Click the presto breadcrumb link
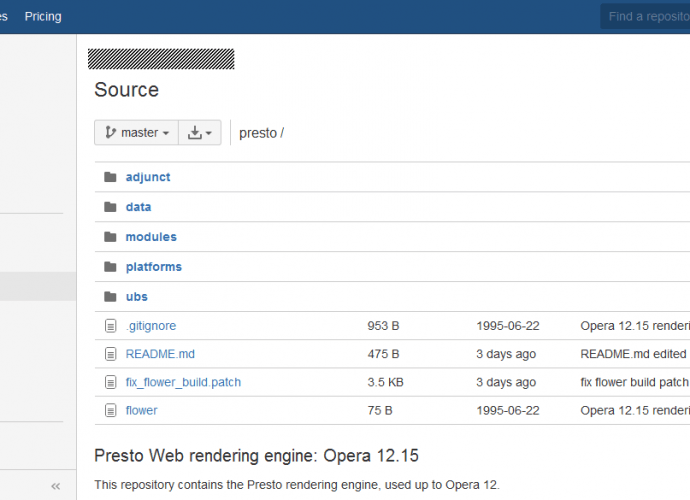This screenshot has width=690, height=500. [x=258, y=133]
